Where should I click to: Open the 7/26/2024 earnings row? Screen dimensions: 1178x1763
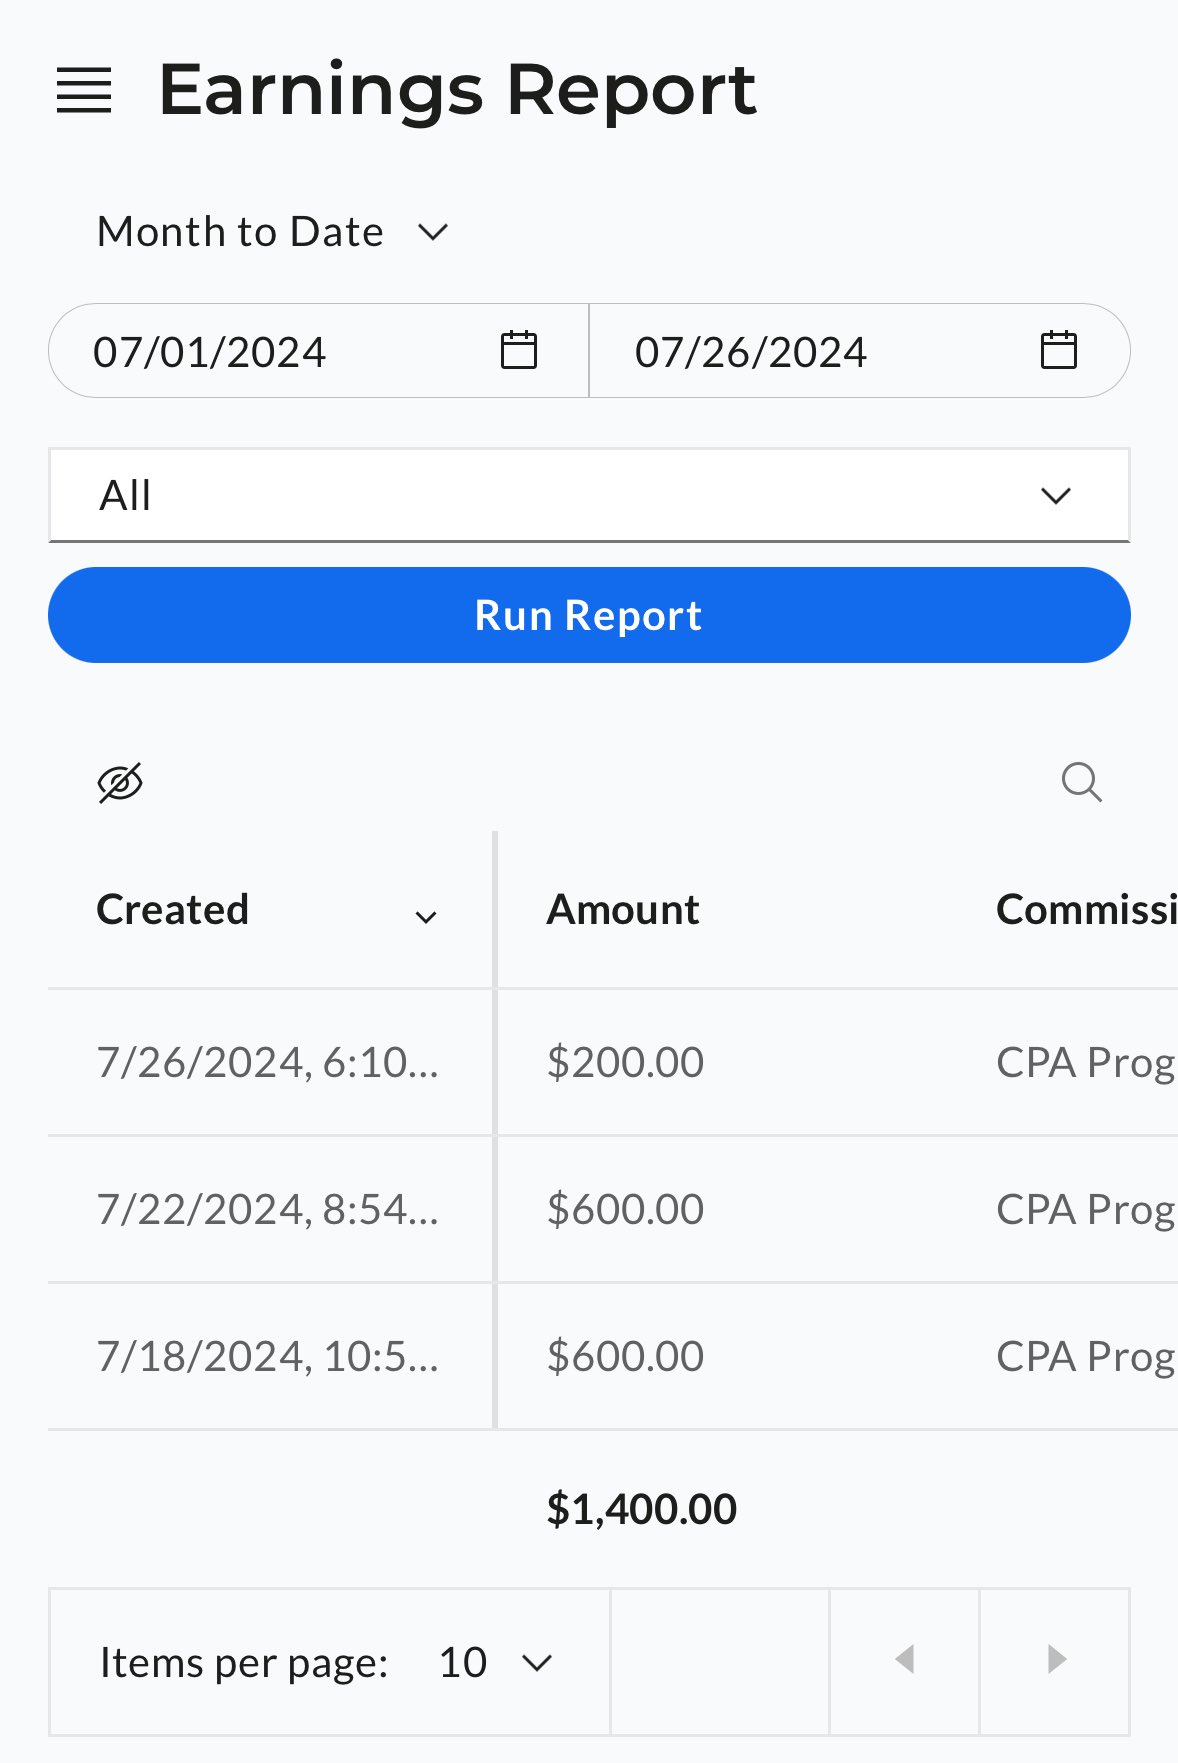tap(613, 1062)
